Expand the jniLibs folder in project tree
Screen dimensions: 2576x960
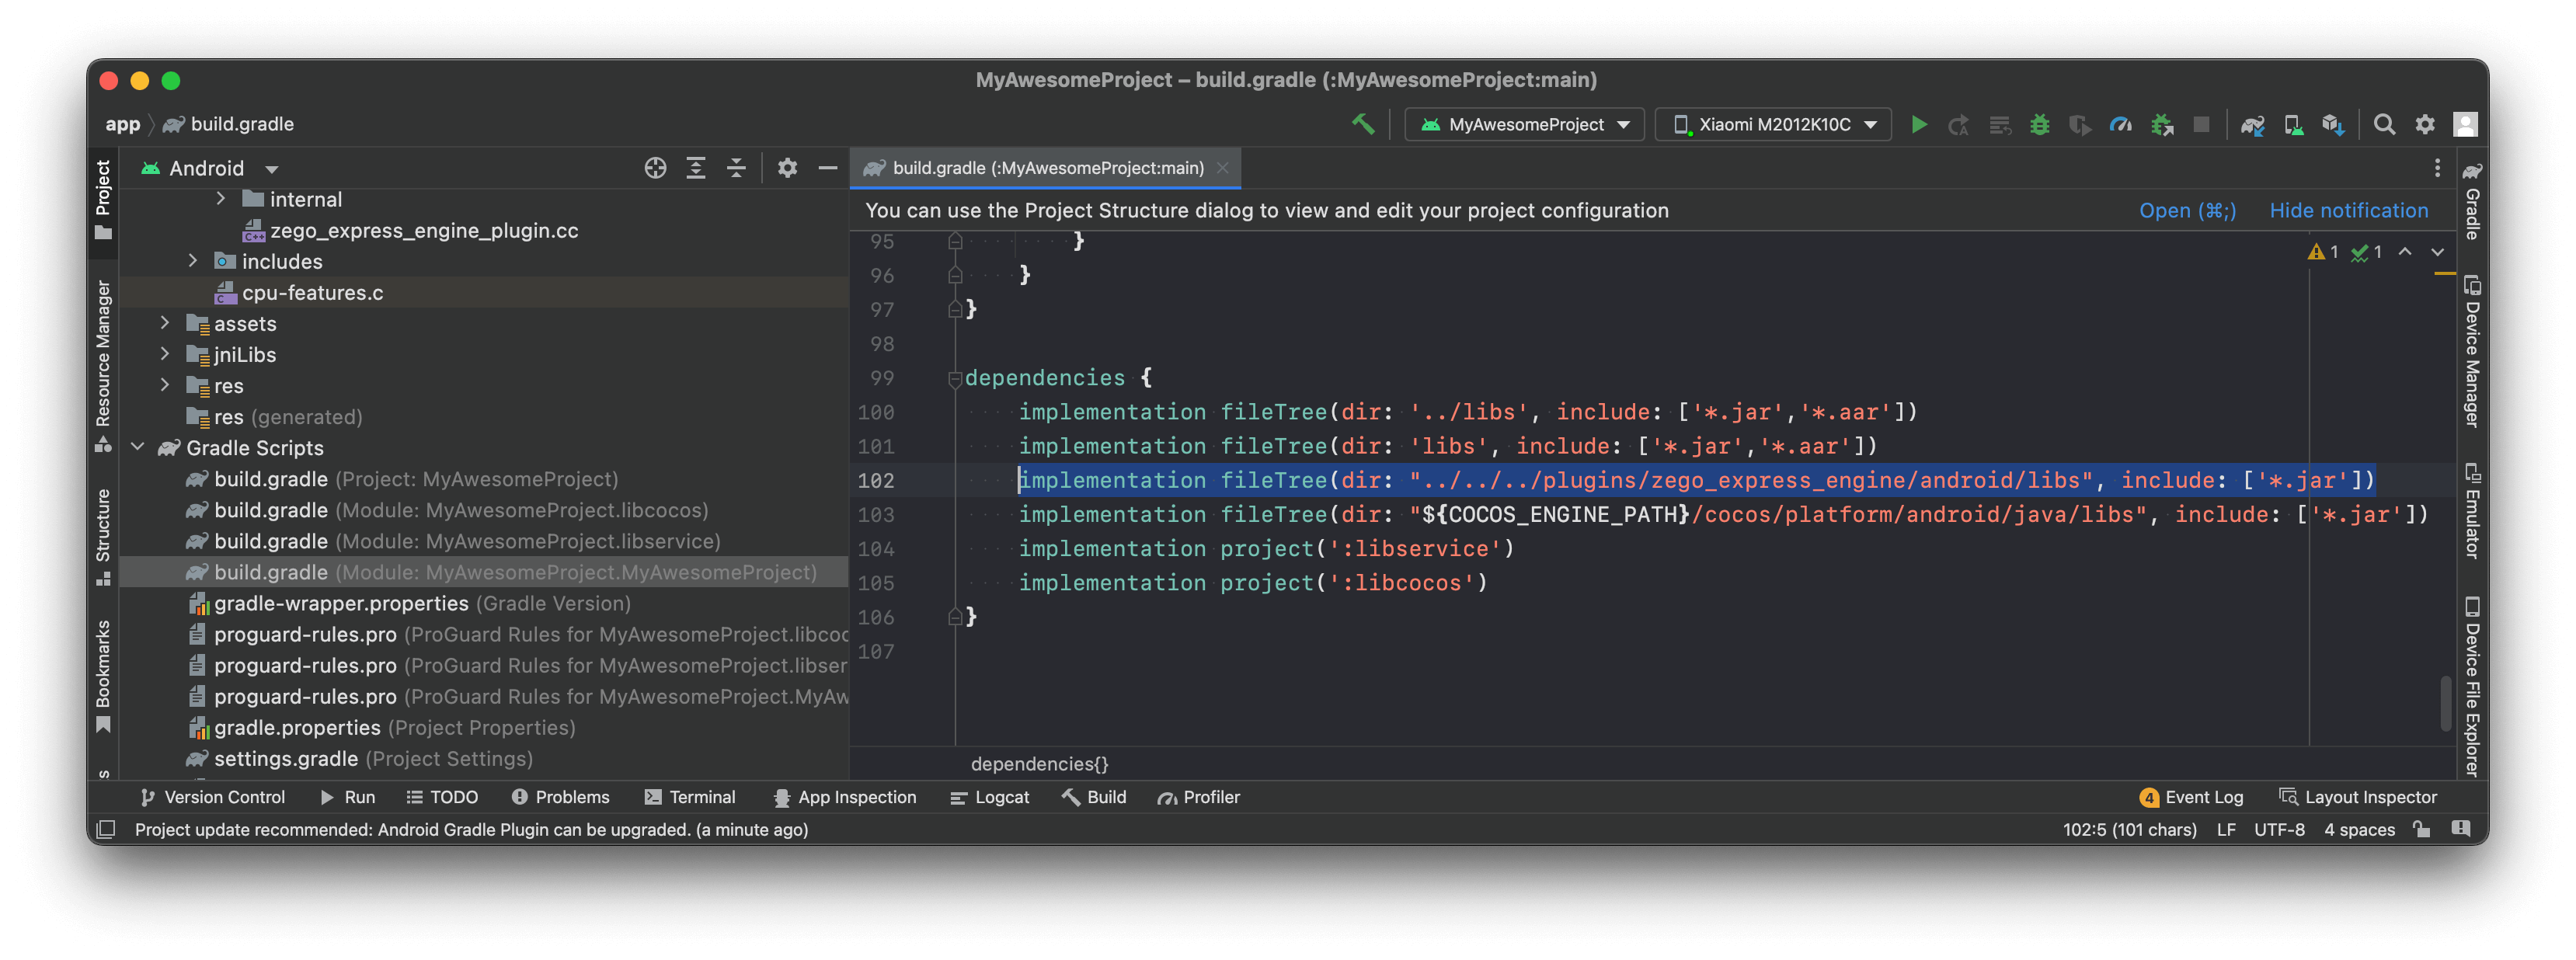(x=165, y=354)
